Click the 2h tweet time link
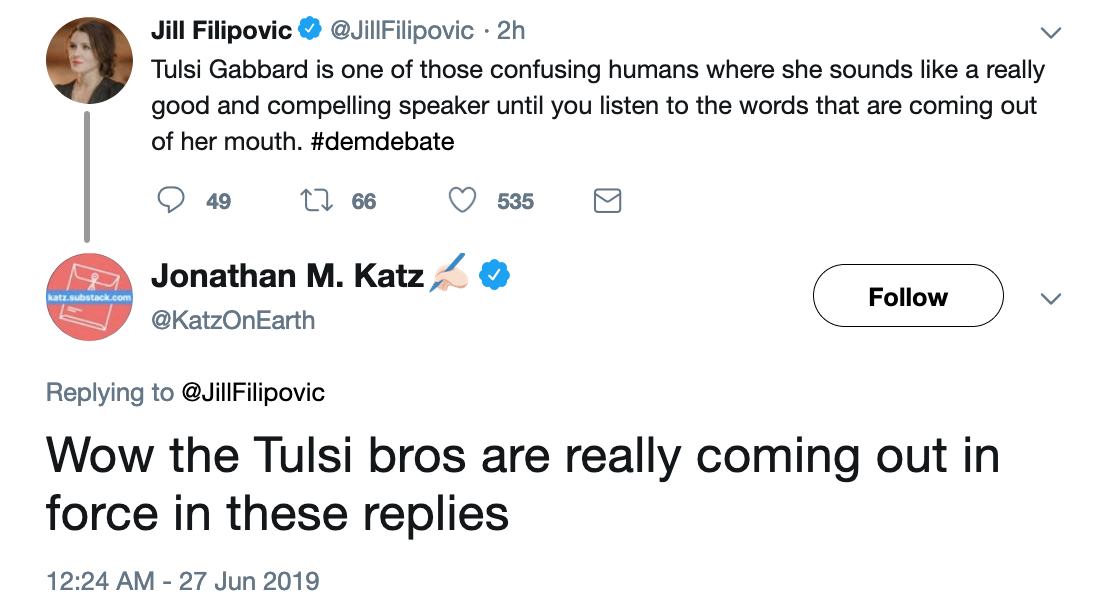1114x616 pixels. tap(511, 31)
